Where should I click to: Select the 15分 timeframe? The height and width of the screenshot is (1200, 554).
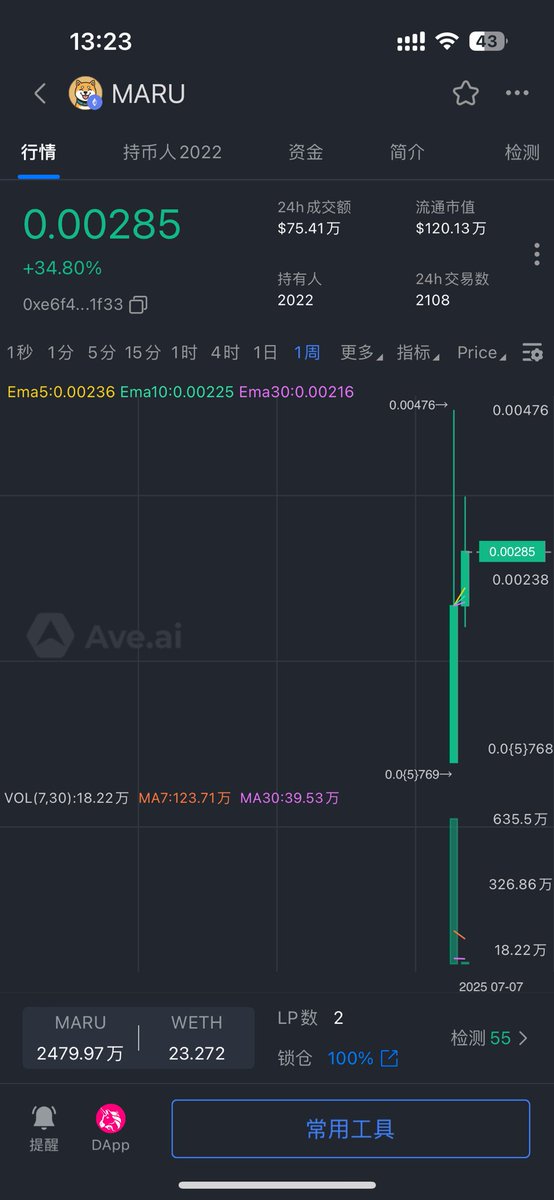coord(143,352)
